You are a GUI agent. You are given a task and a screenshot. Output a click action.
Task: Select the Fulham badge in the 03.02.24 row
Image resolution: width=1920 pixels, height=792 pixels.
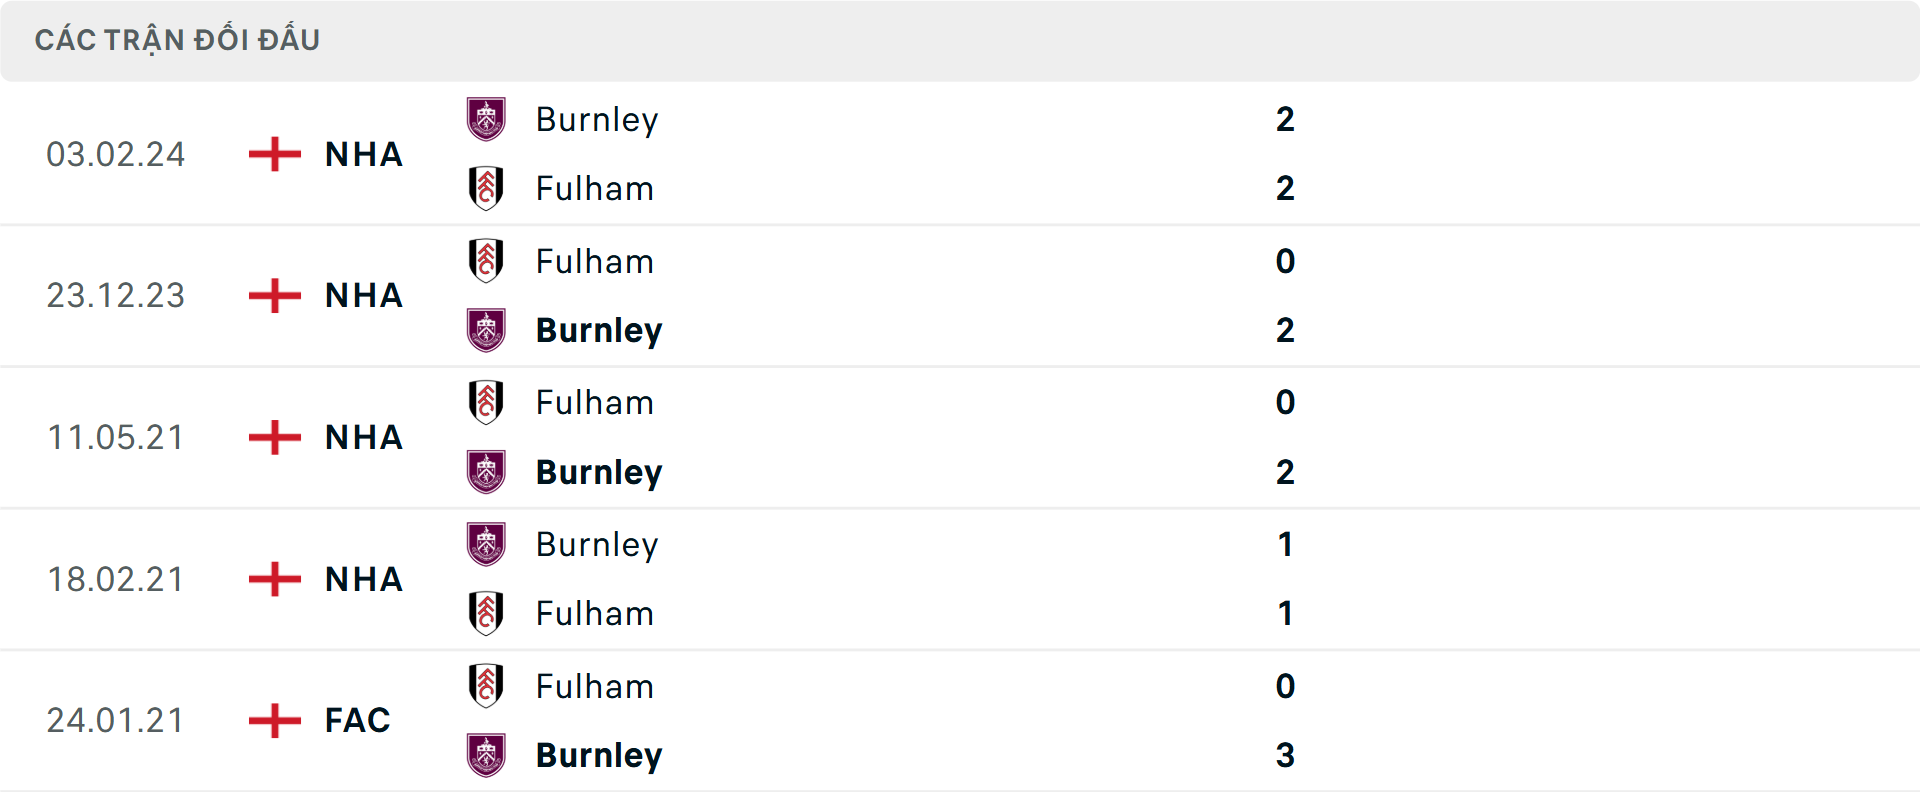coord(487,188)
